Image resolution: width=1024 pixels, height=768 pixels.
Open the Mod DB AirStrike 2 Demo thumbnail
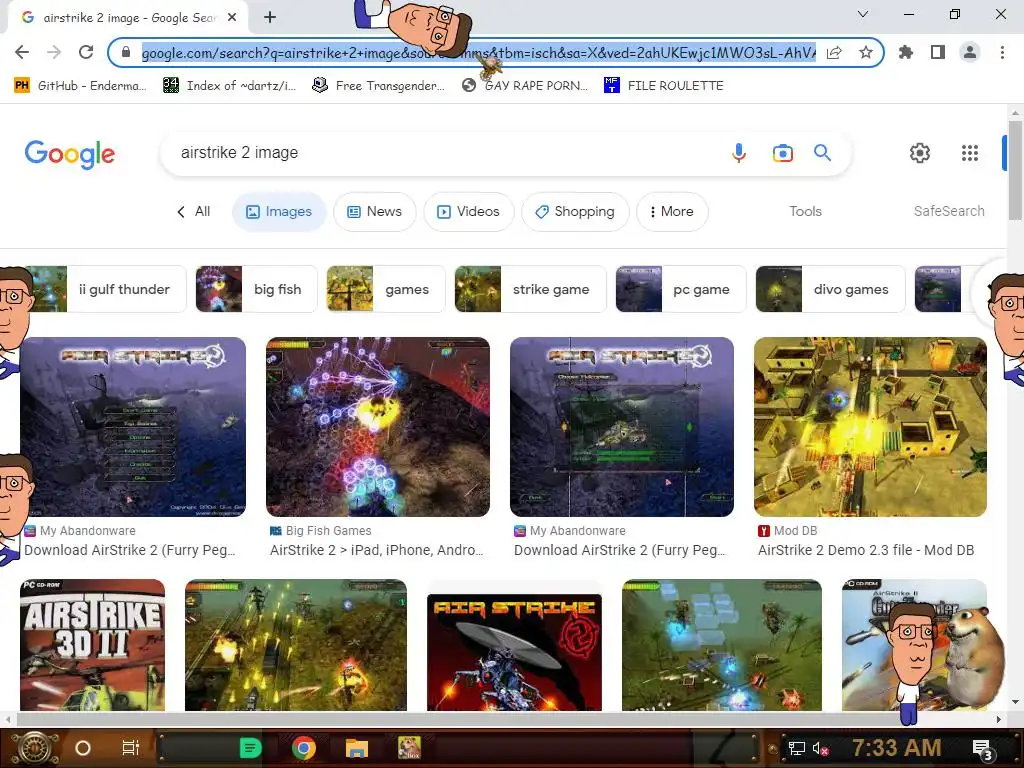pos(870,427)
